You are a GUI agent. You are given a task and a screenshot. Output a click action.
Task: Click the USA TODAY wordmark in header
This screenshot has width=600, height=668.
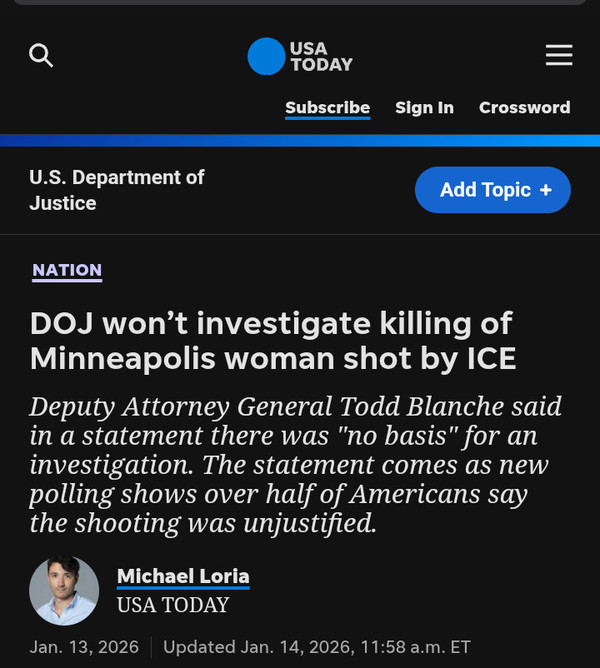321,56
